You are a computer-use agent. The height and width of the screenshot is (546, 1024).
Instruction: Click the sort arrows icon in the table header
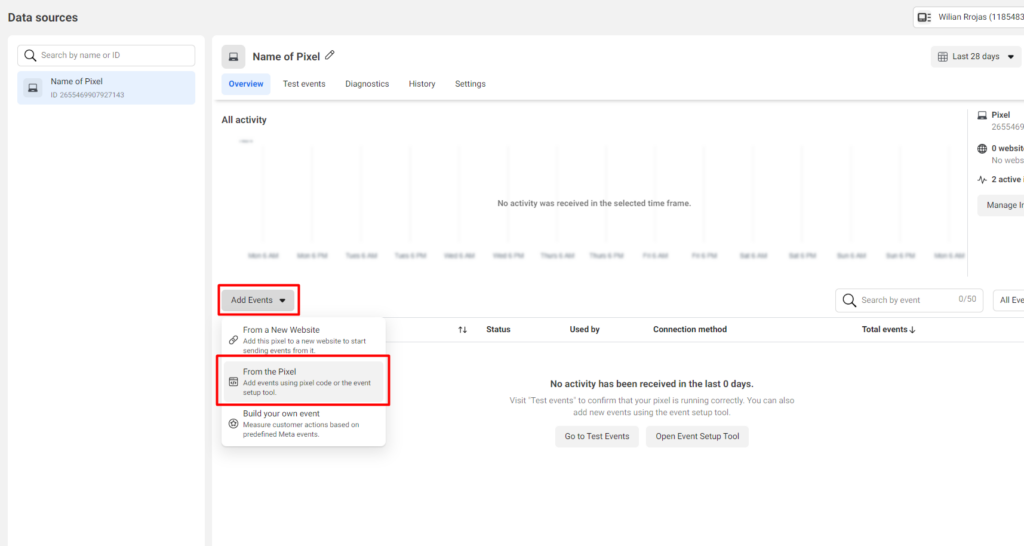[x=462, y=330]
